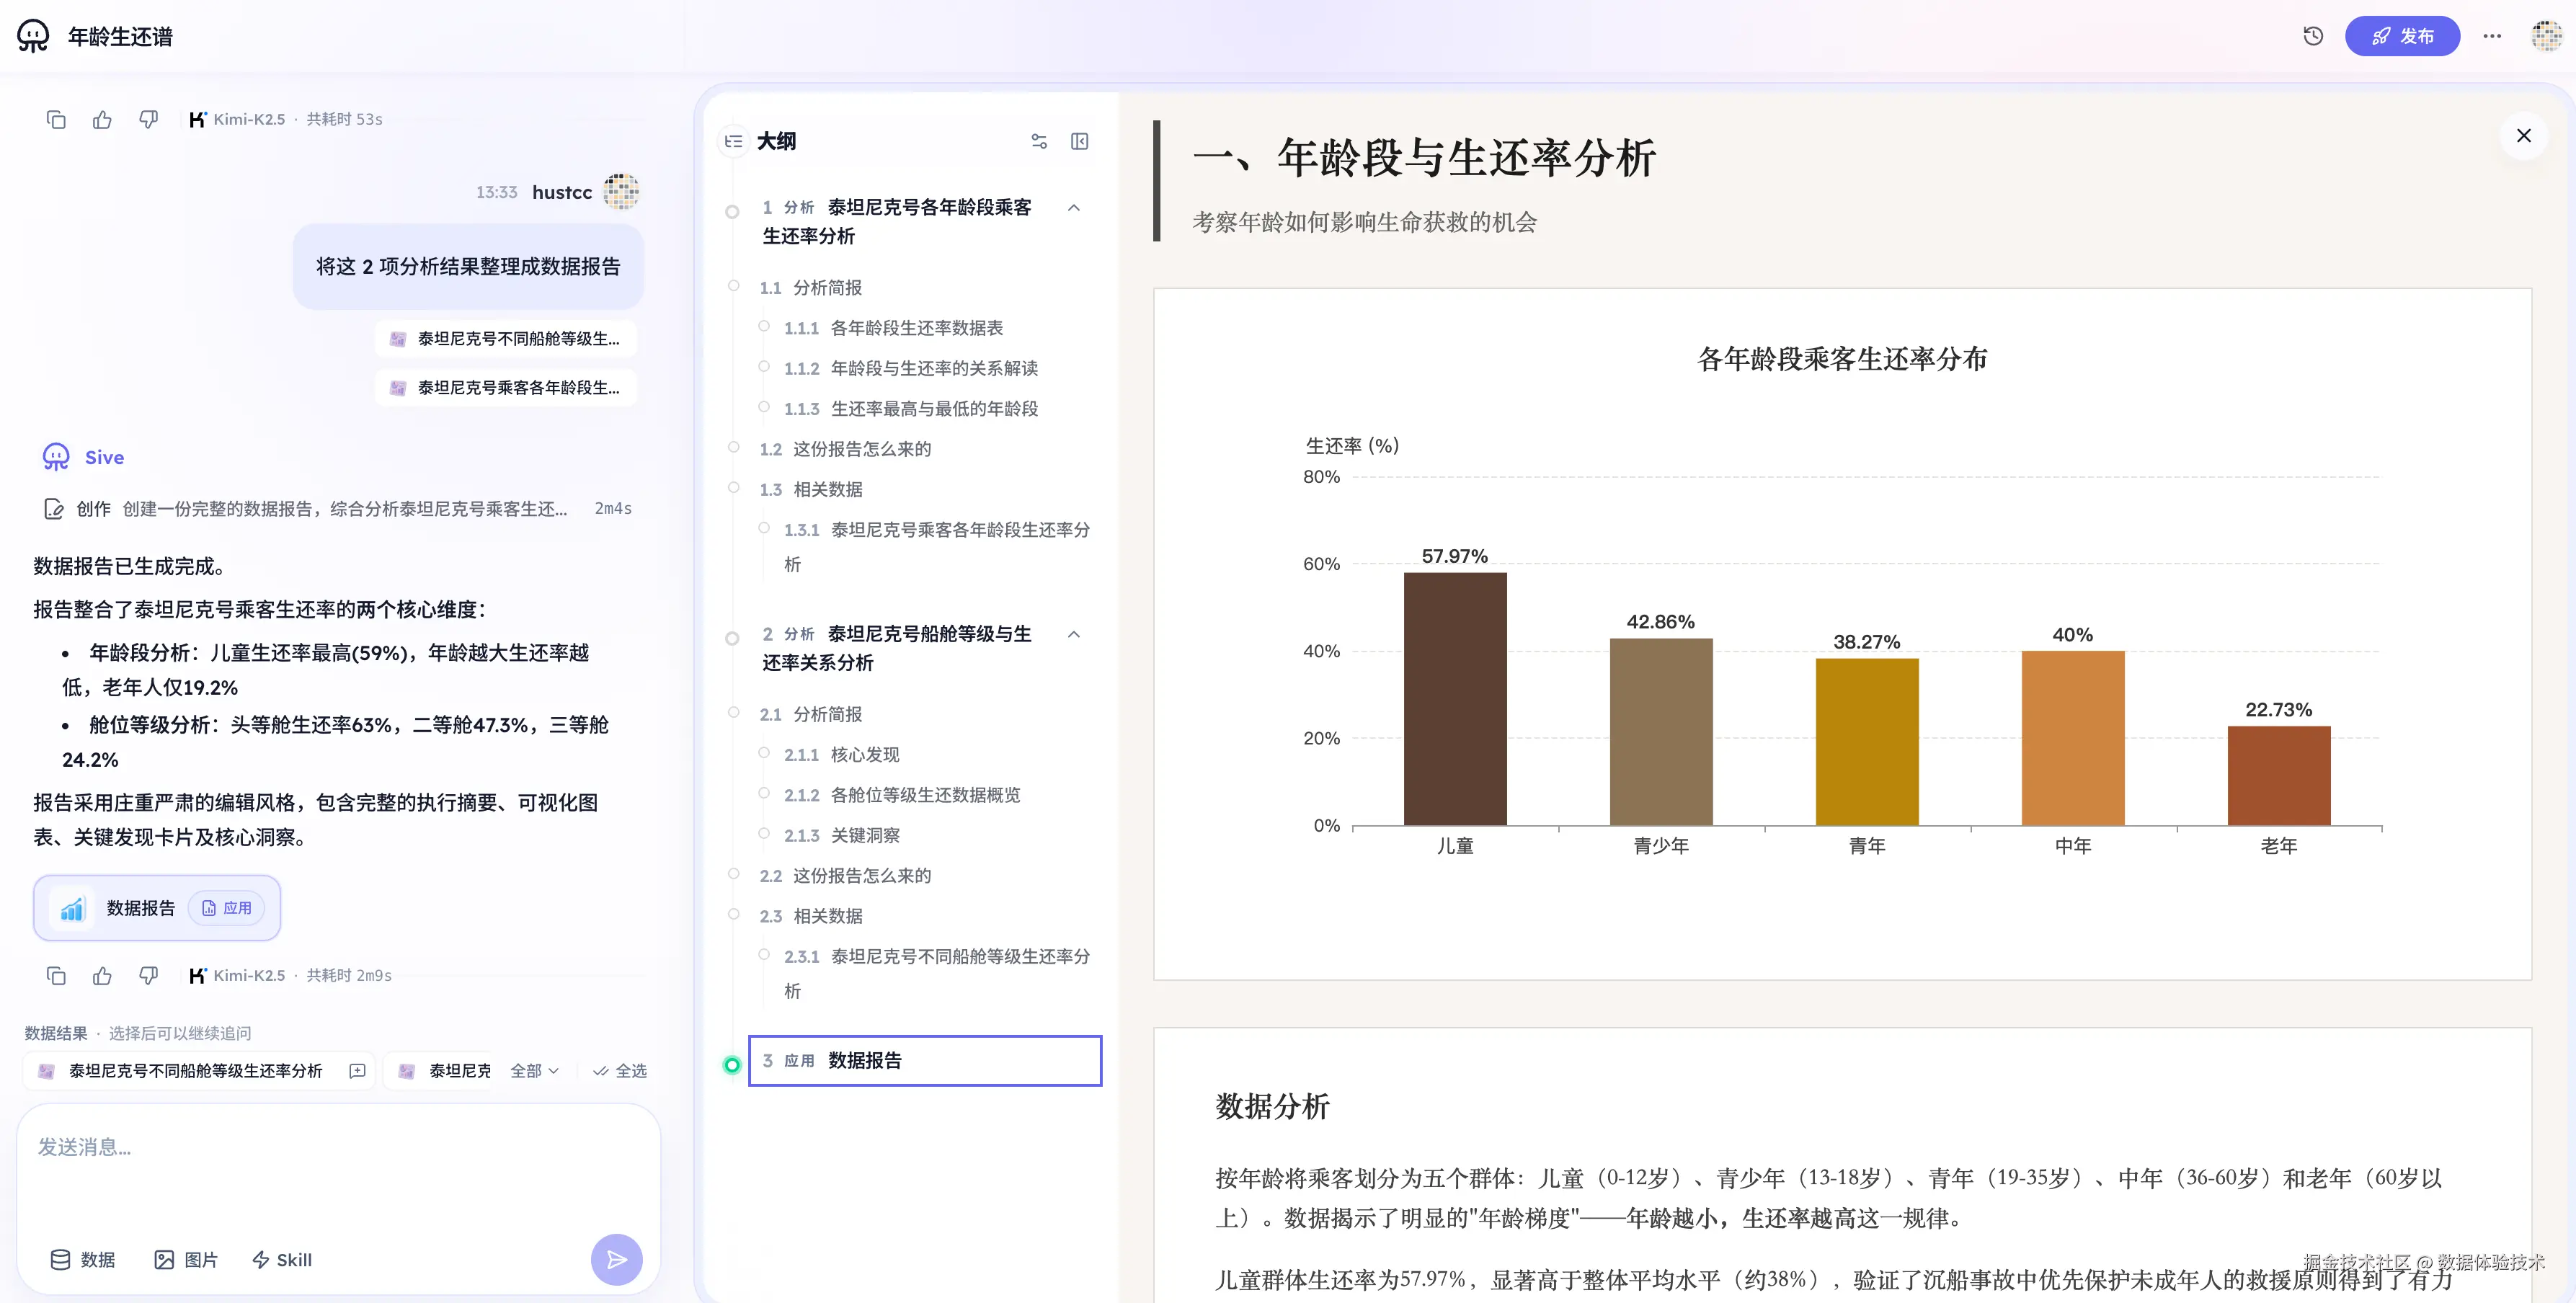Click the 青年 38.27% golden bar
2576x1303 pixels.
tap(1867, 741)
